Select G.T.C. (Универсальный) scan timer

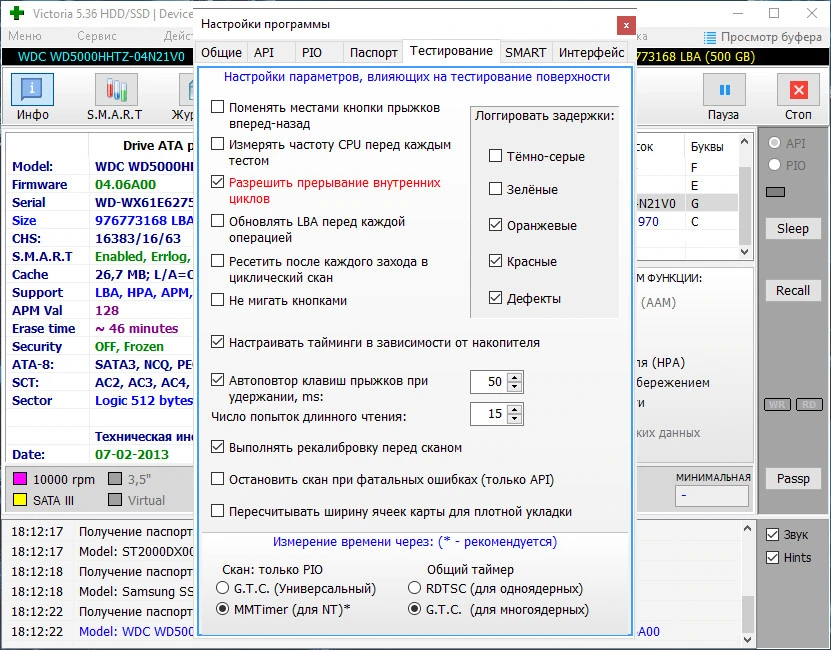[x=223, y=588]
